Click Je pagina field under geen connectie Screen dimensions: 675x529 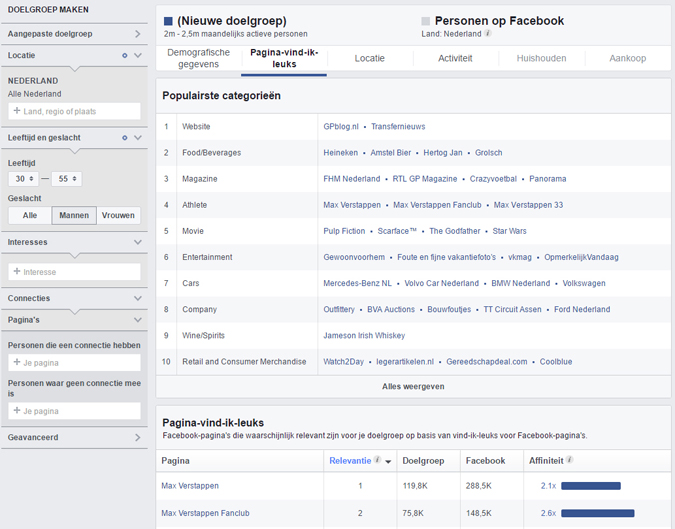tap(74, 411)
